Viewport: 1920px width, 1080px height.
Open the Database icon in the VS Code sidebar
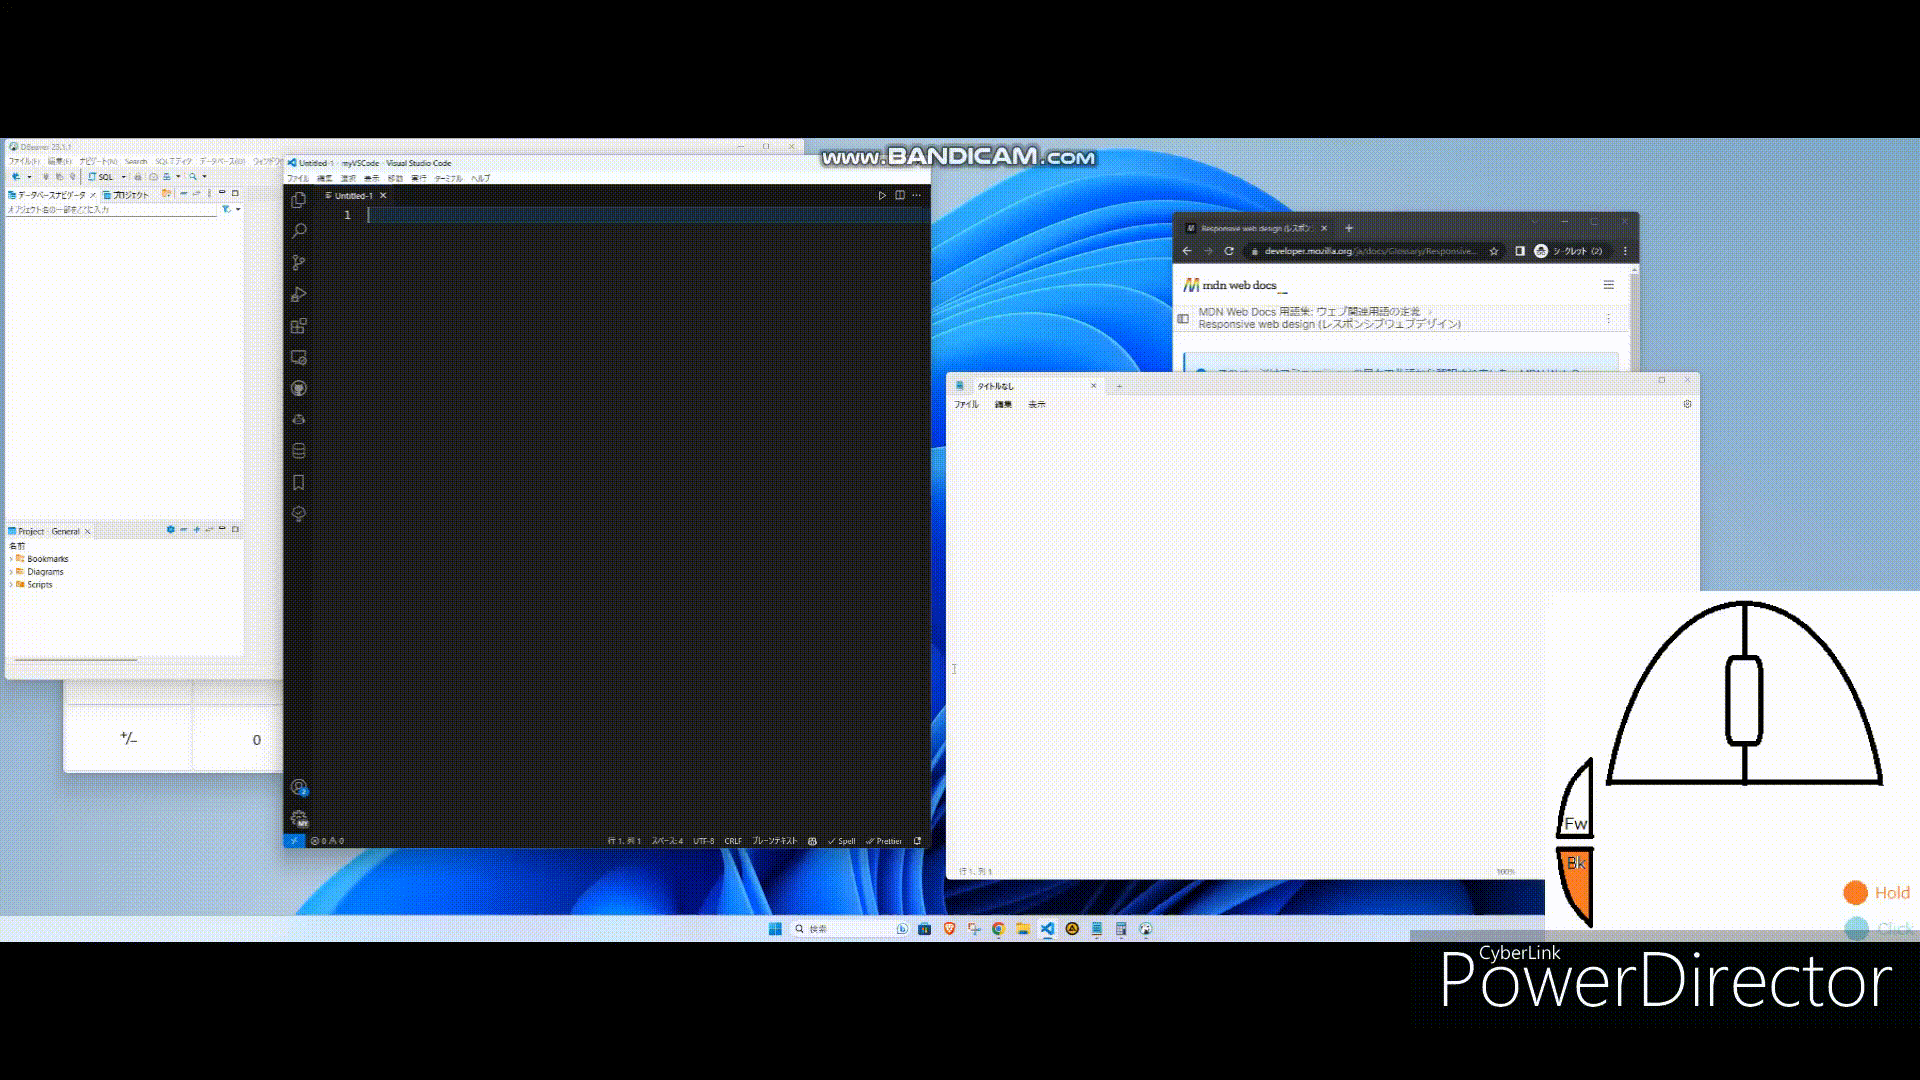(298, 451)
